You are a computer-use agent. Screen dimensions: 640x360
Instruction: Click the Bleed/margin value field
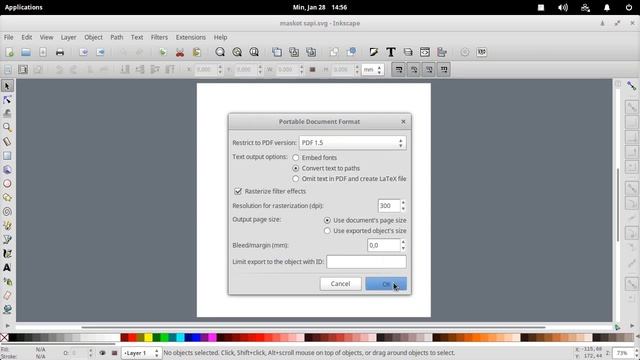coord(383,245)
